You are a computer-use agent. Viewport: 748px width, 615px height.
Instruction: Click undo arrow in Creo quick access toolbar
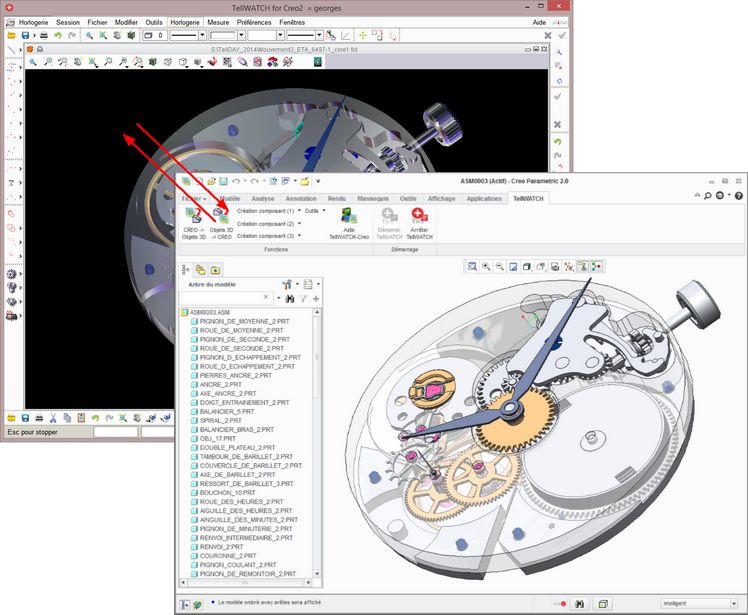click(x=236, y=181)
